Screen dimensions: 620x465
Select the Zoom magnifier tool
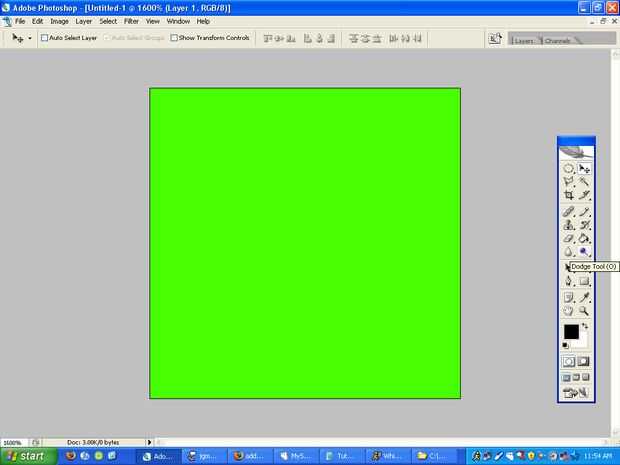pos(584,311)
